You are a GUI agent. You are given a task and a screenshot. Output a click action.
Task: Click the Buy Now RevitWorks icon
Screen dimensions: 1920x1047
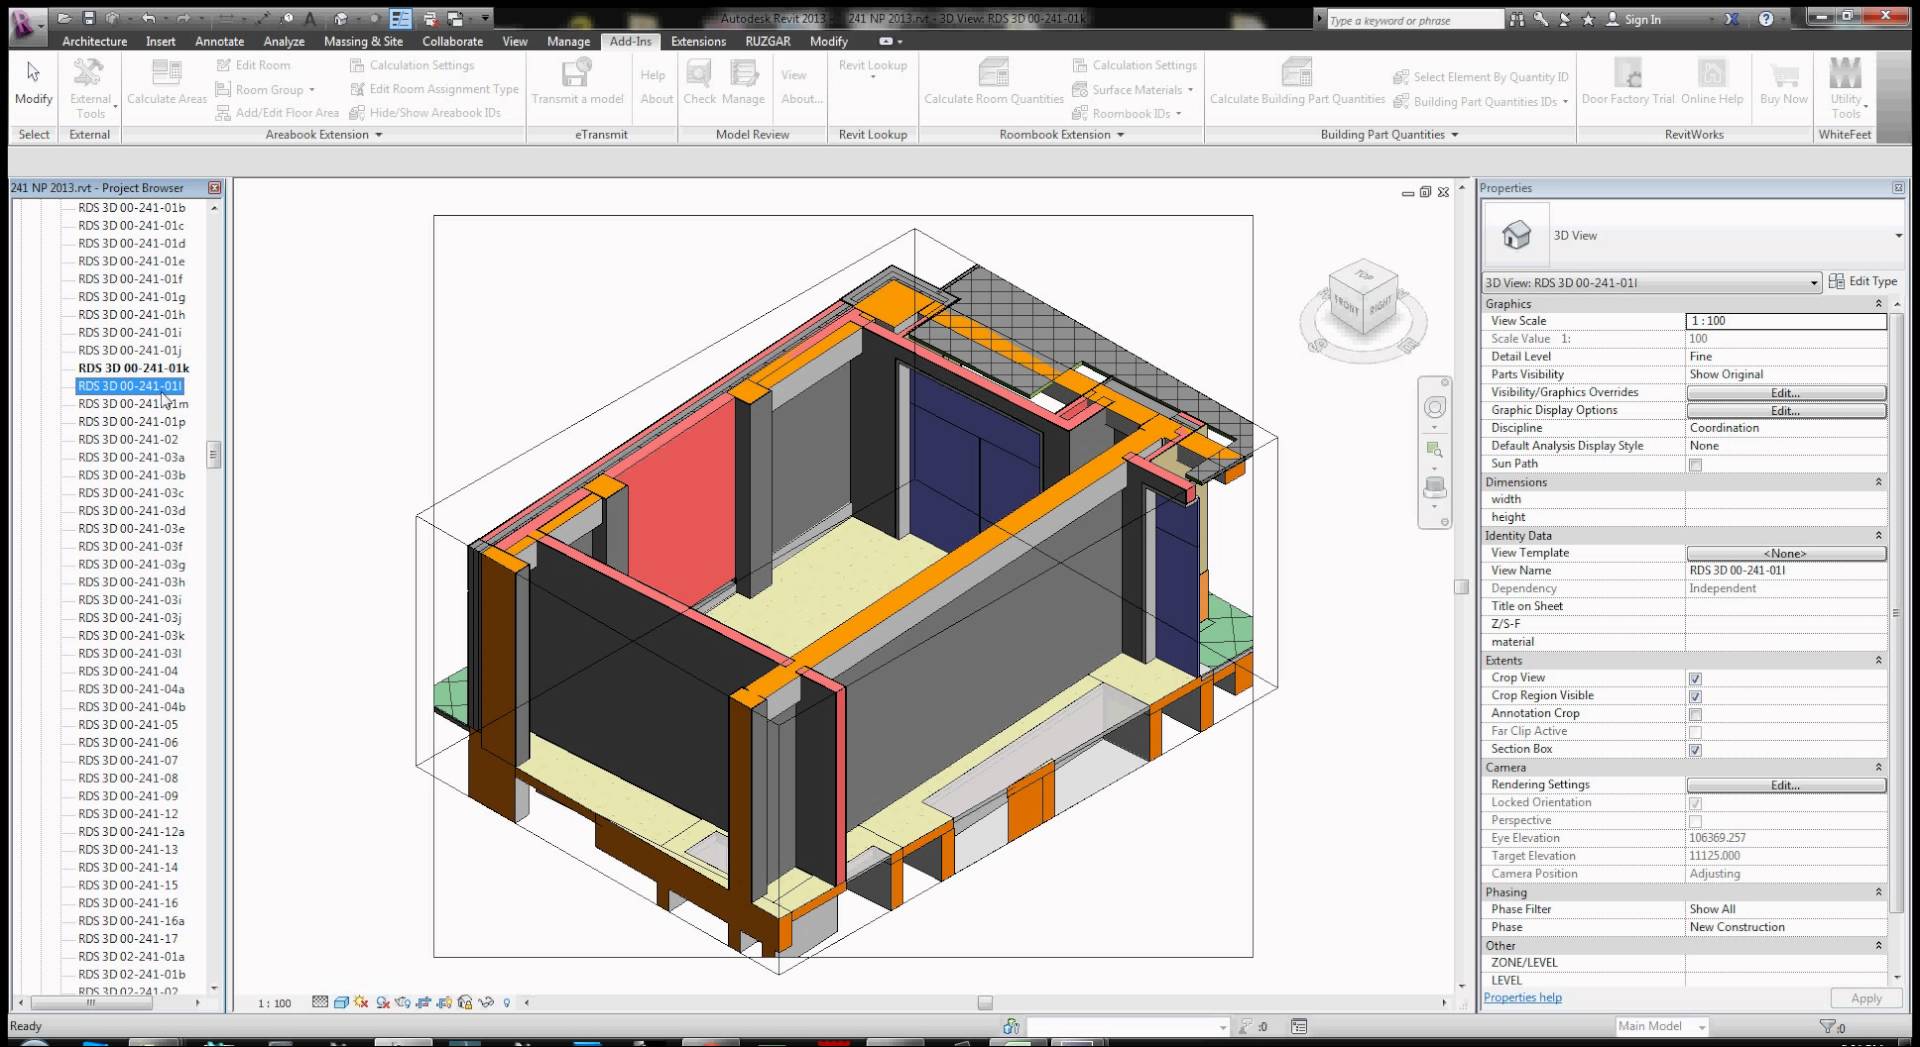1784,82
